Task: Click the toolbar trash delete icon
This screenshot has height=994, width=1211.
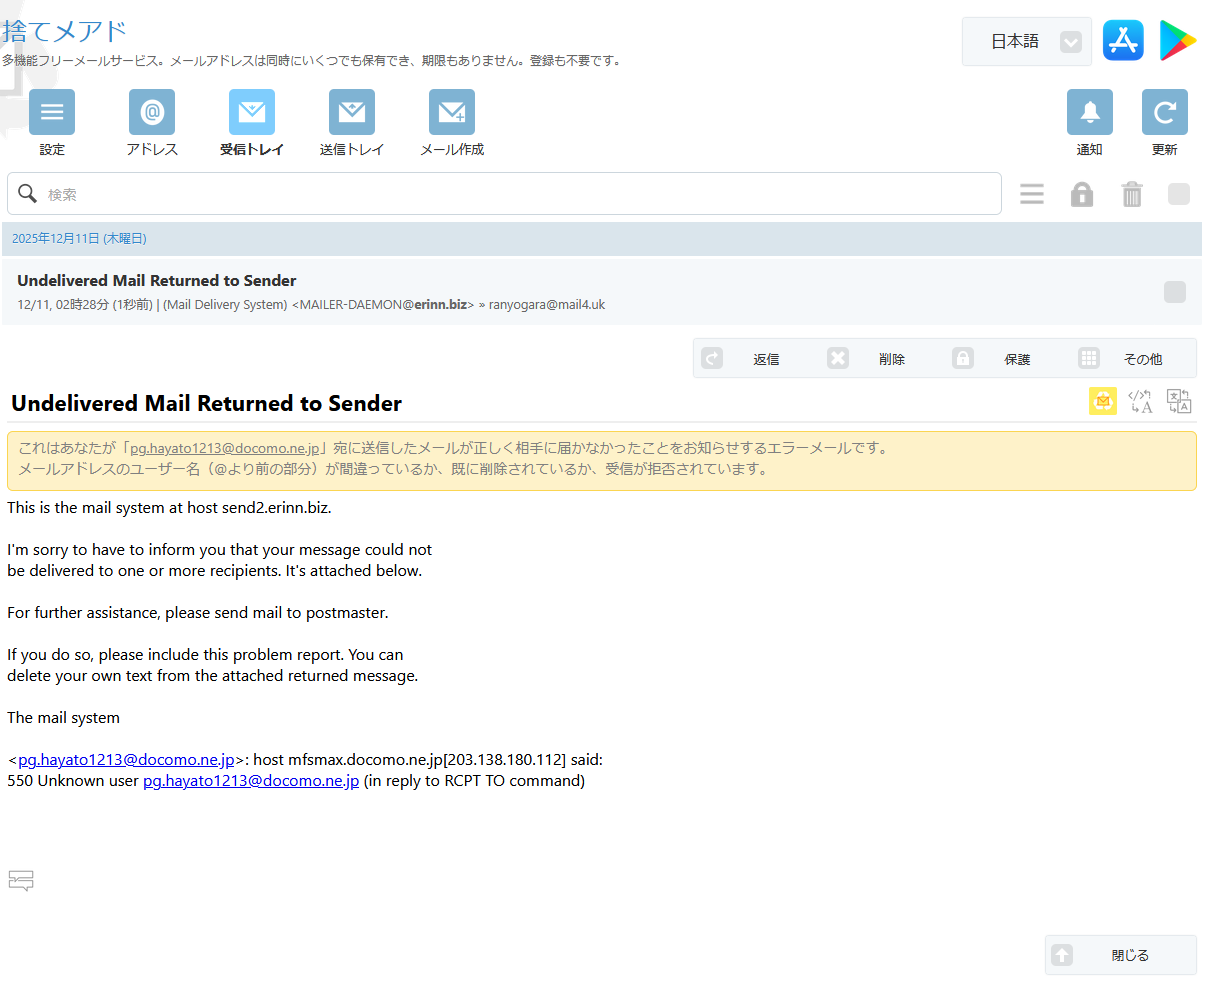Action: [x=1132, y=194]
